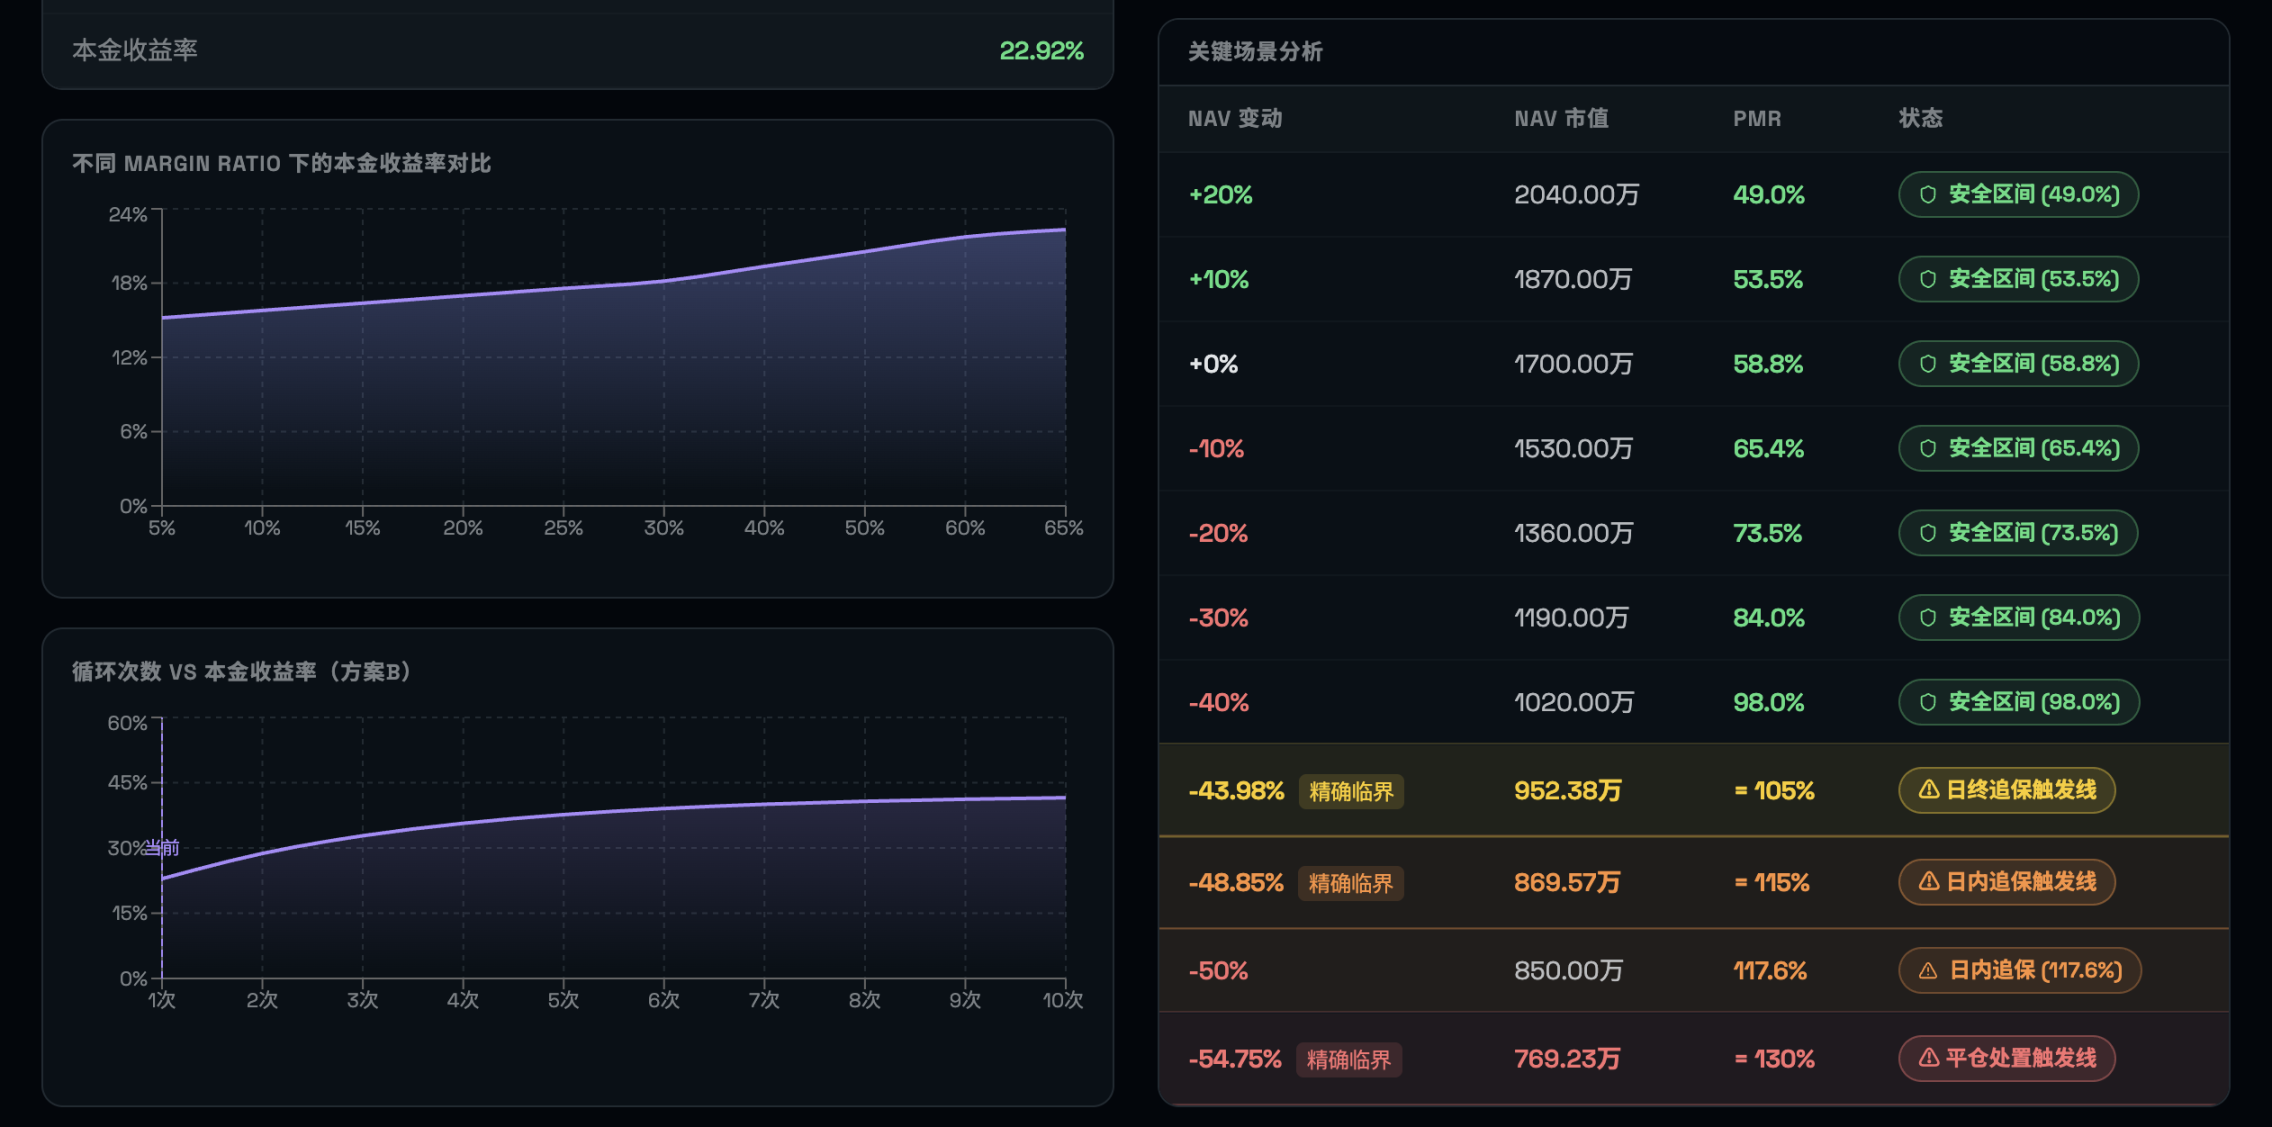This screenshot has height=1127, width=2272.
Task: Click the PMR column header
Action: coord(1756,119)
